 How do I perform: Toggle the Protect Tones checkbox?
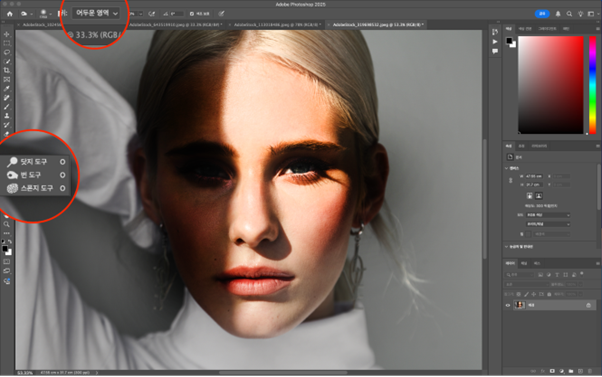coord(192,14)
